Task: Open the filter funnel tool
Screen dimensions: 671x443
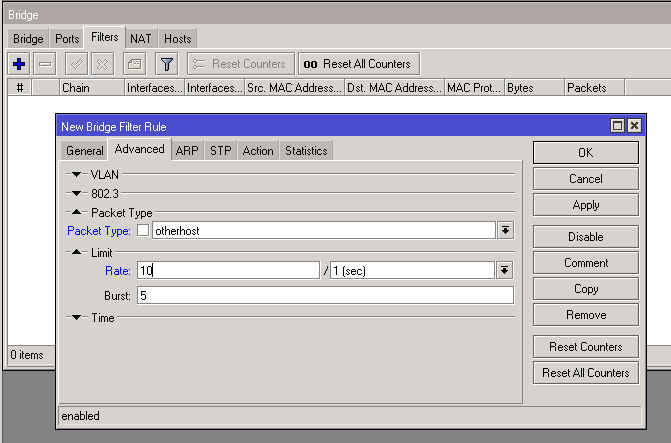Action: [166, 64]
